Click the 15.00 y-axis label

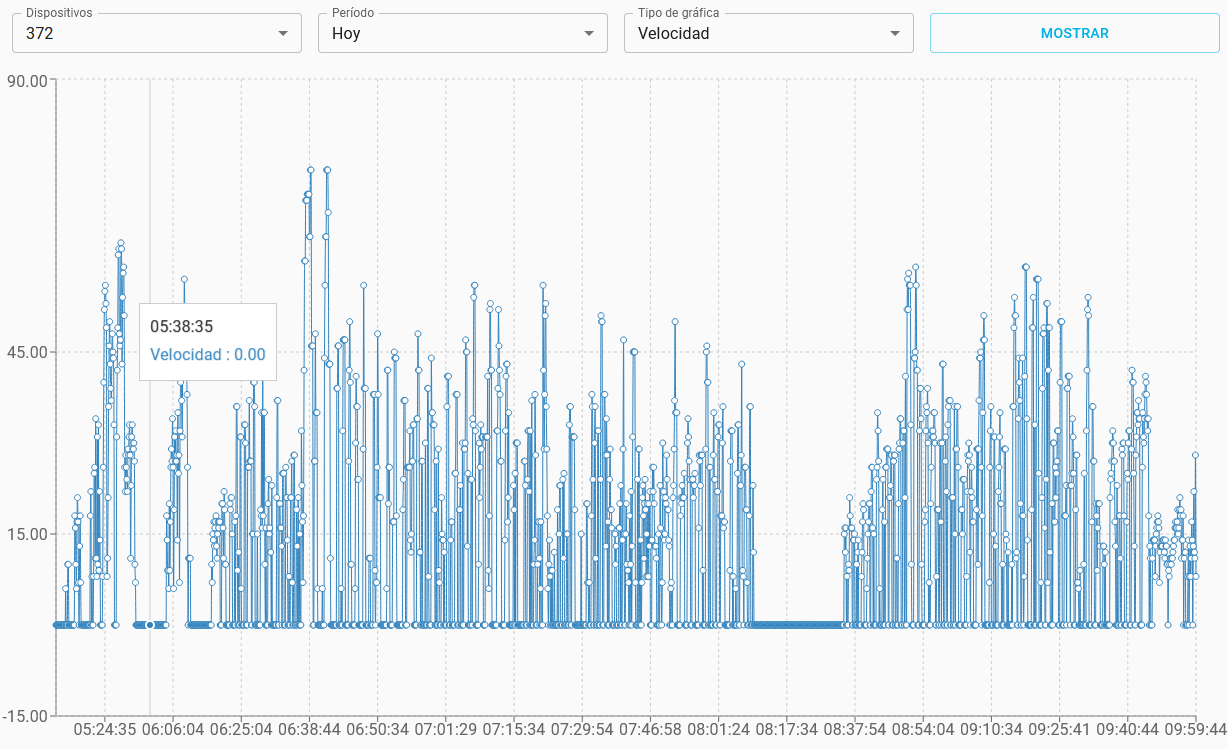point(27,534)
